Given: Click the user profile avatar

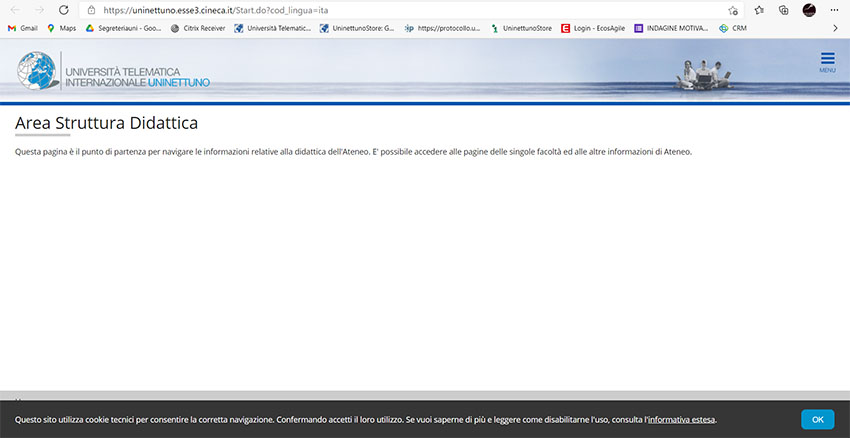Looking at the screenshot, I should [x=809, y=10].
